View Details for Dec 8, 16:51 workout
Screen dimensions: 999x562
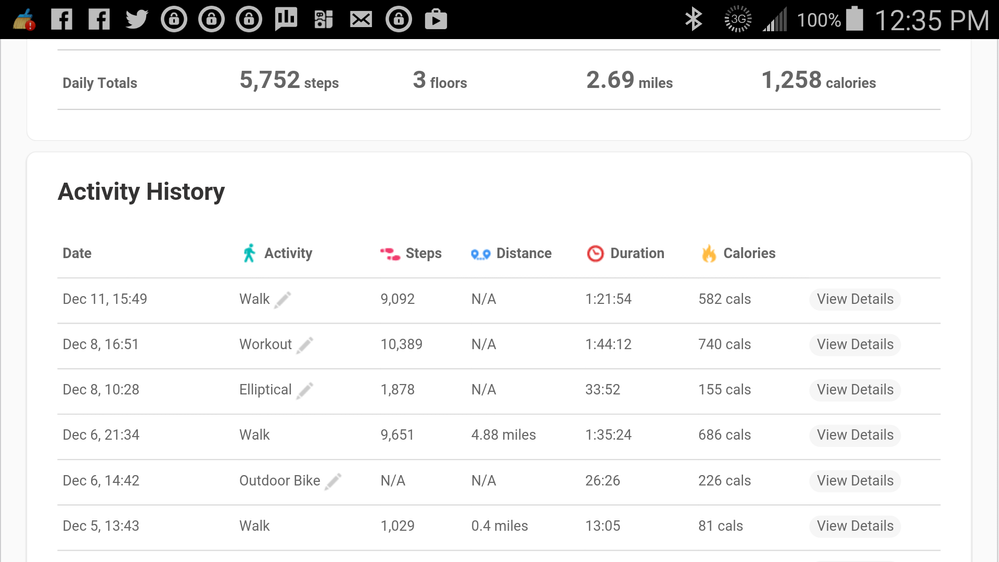pos(855,344)
